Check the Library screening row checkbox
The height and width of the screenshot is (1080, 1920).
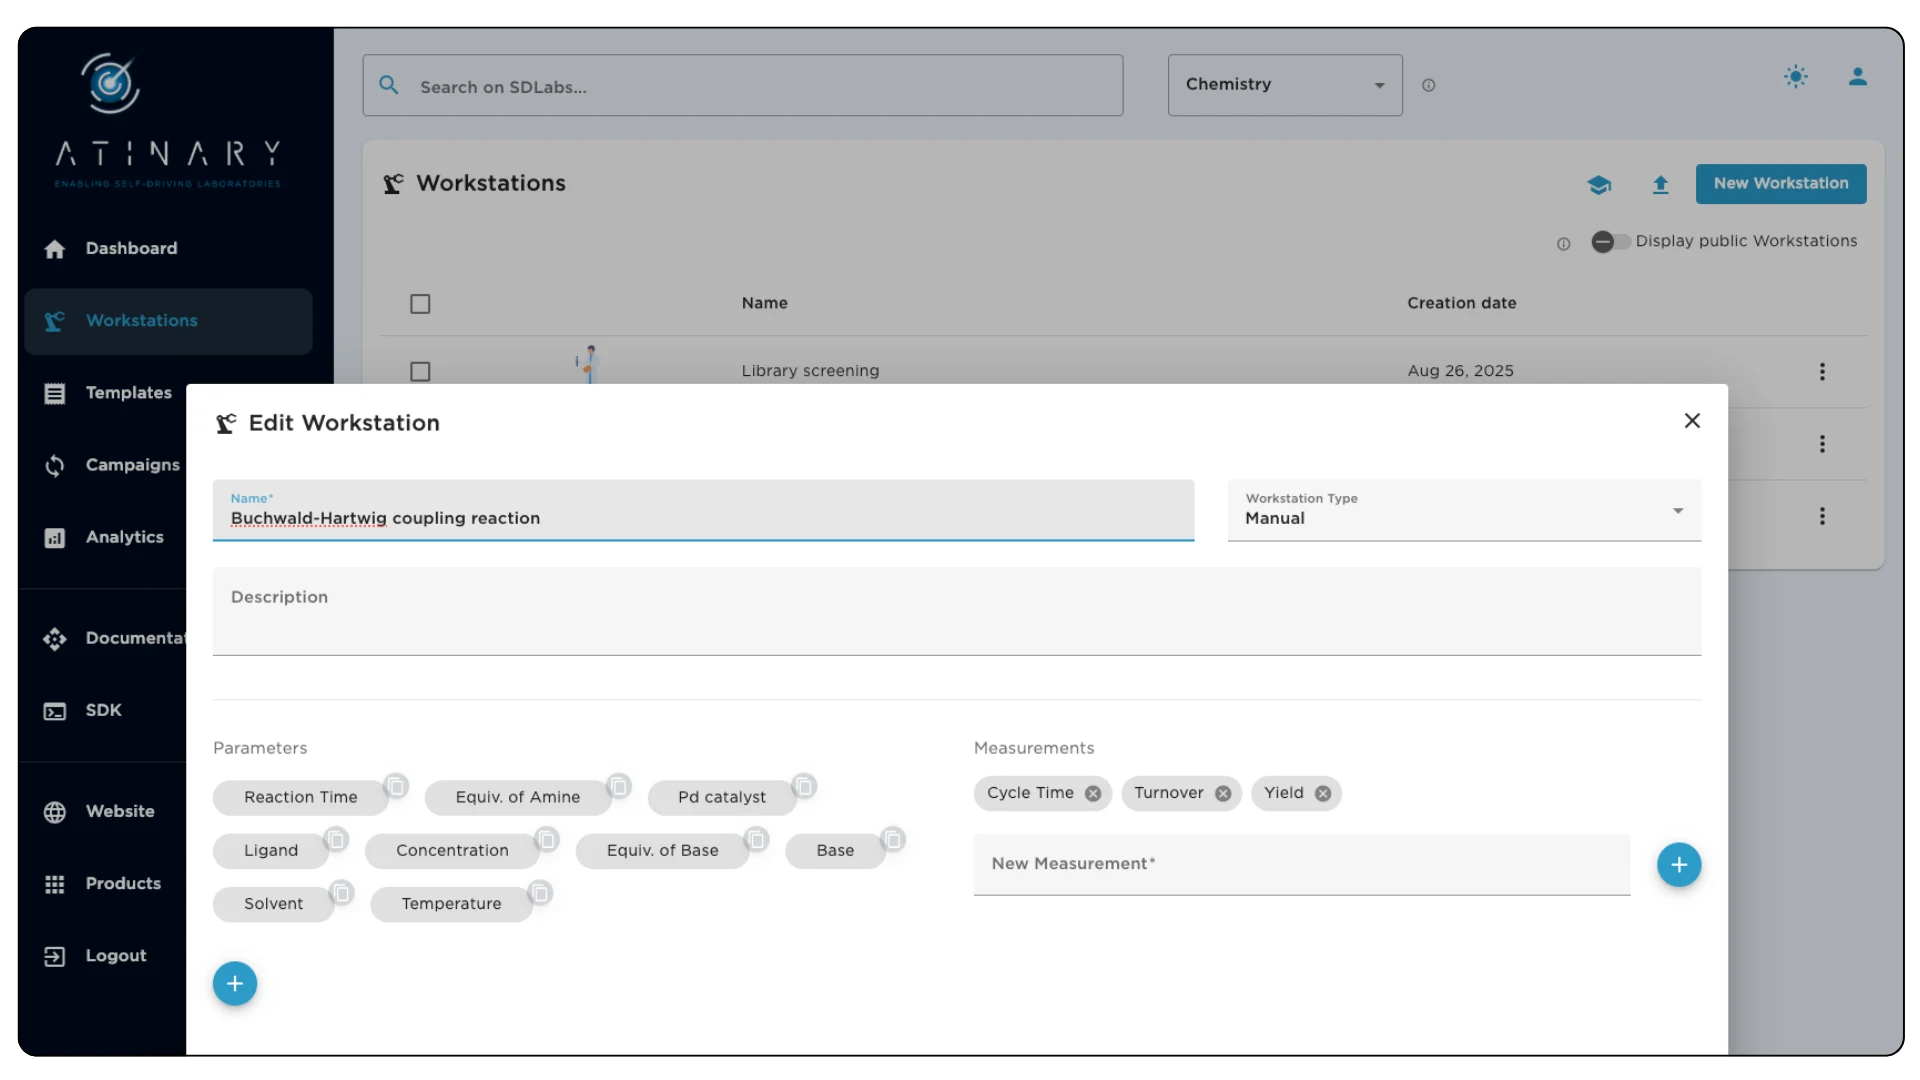point(420,372)
